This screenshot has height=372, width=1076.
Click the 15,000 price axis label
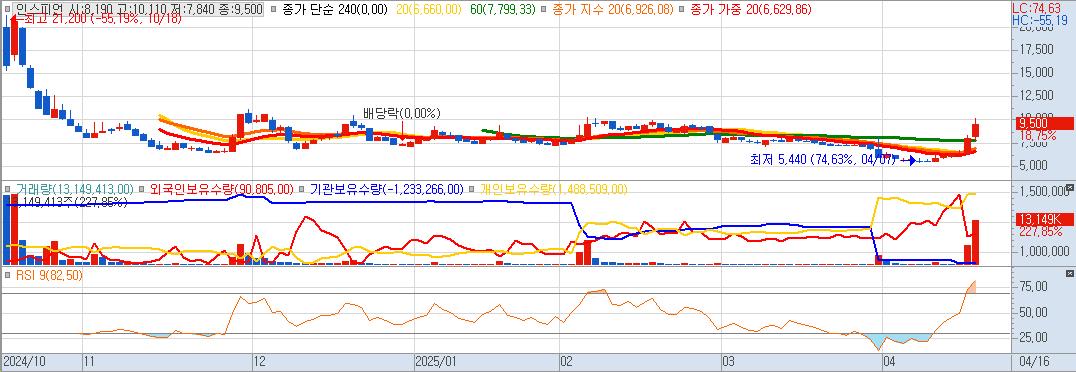tap(1036, 72)
